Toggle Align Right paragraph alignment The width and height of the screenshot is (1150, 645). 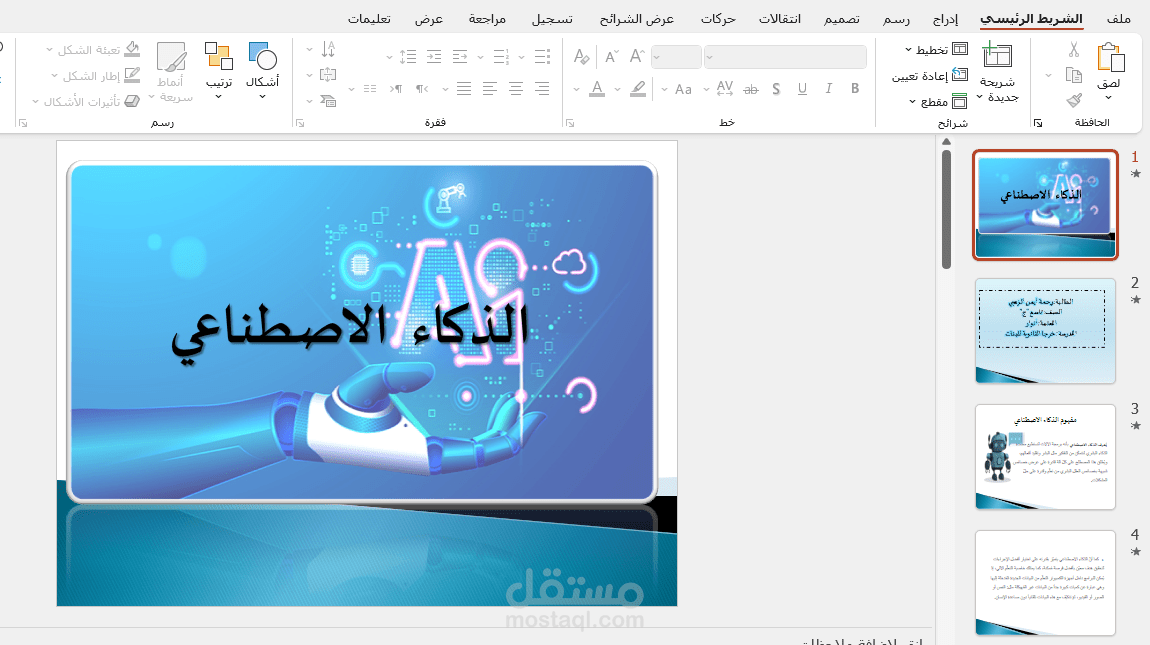coord(542,89)
